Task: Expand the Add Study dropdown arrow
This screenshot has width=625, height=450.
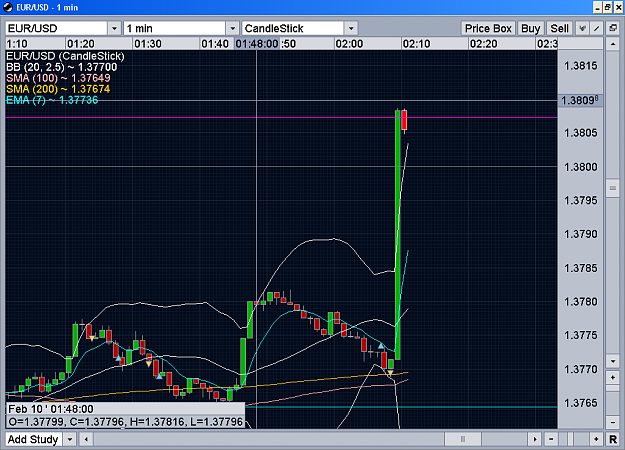Action: point(70,439)
